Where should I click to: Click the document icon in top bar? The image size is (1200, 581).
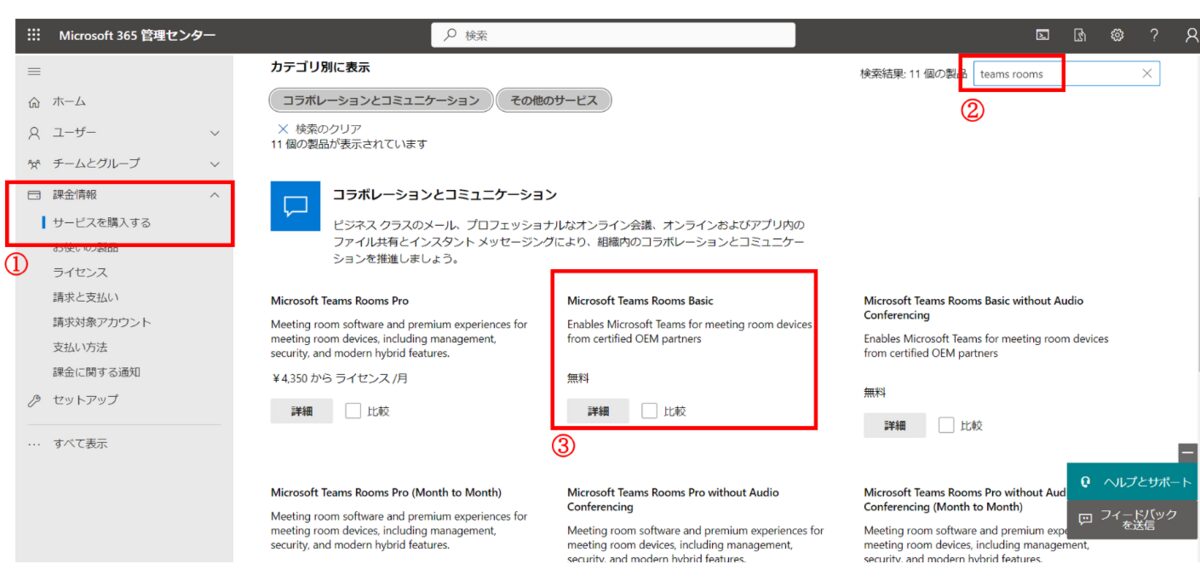pos(1080,35)
